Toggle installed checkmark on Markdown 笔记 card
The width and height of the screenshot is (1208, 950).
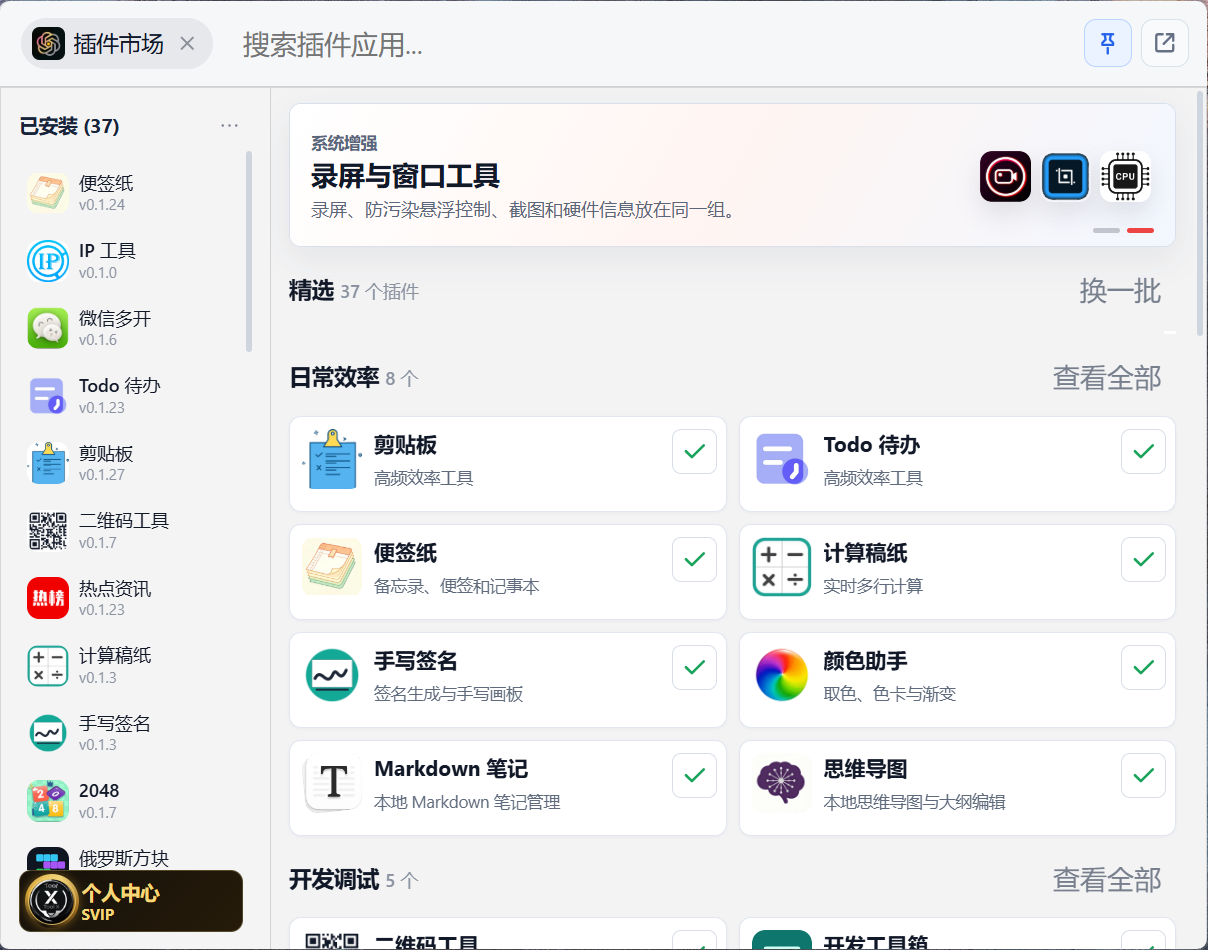tap(694, 776)
